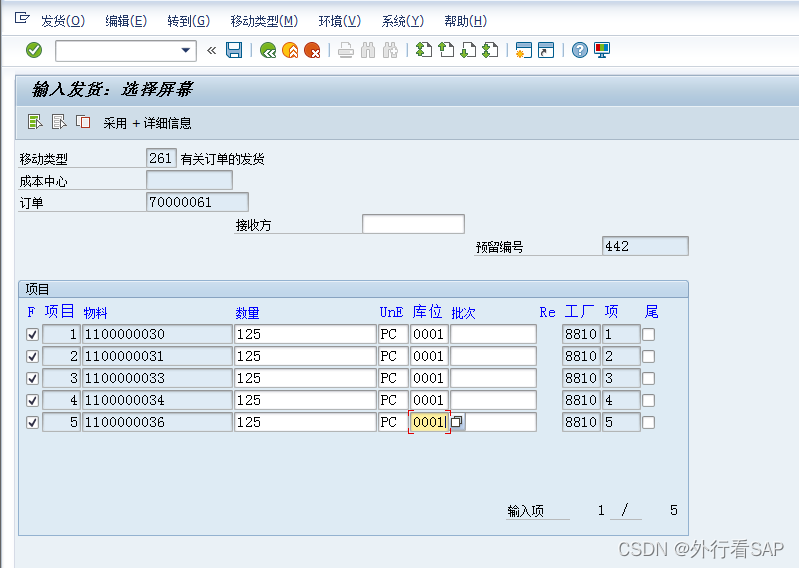Tick the 尾 final-issue checkbox for row 2
Image resolution: width=799 pixels, height=568 pixels.
pyautogui.click(x=648, y=357)
